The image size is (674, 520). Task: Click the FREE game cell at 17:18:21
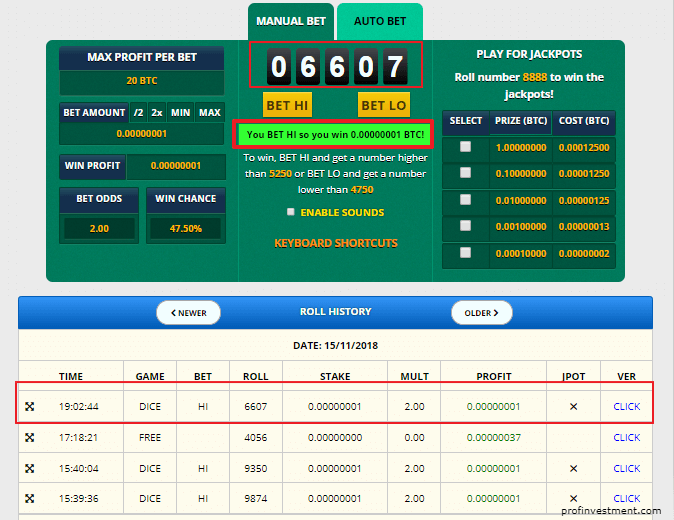click(150, 437)
